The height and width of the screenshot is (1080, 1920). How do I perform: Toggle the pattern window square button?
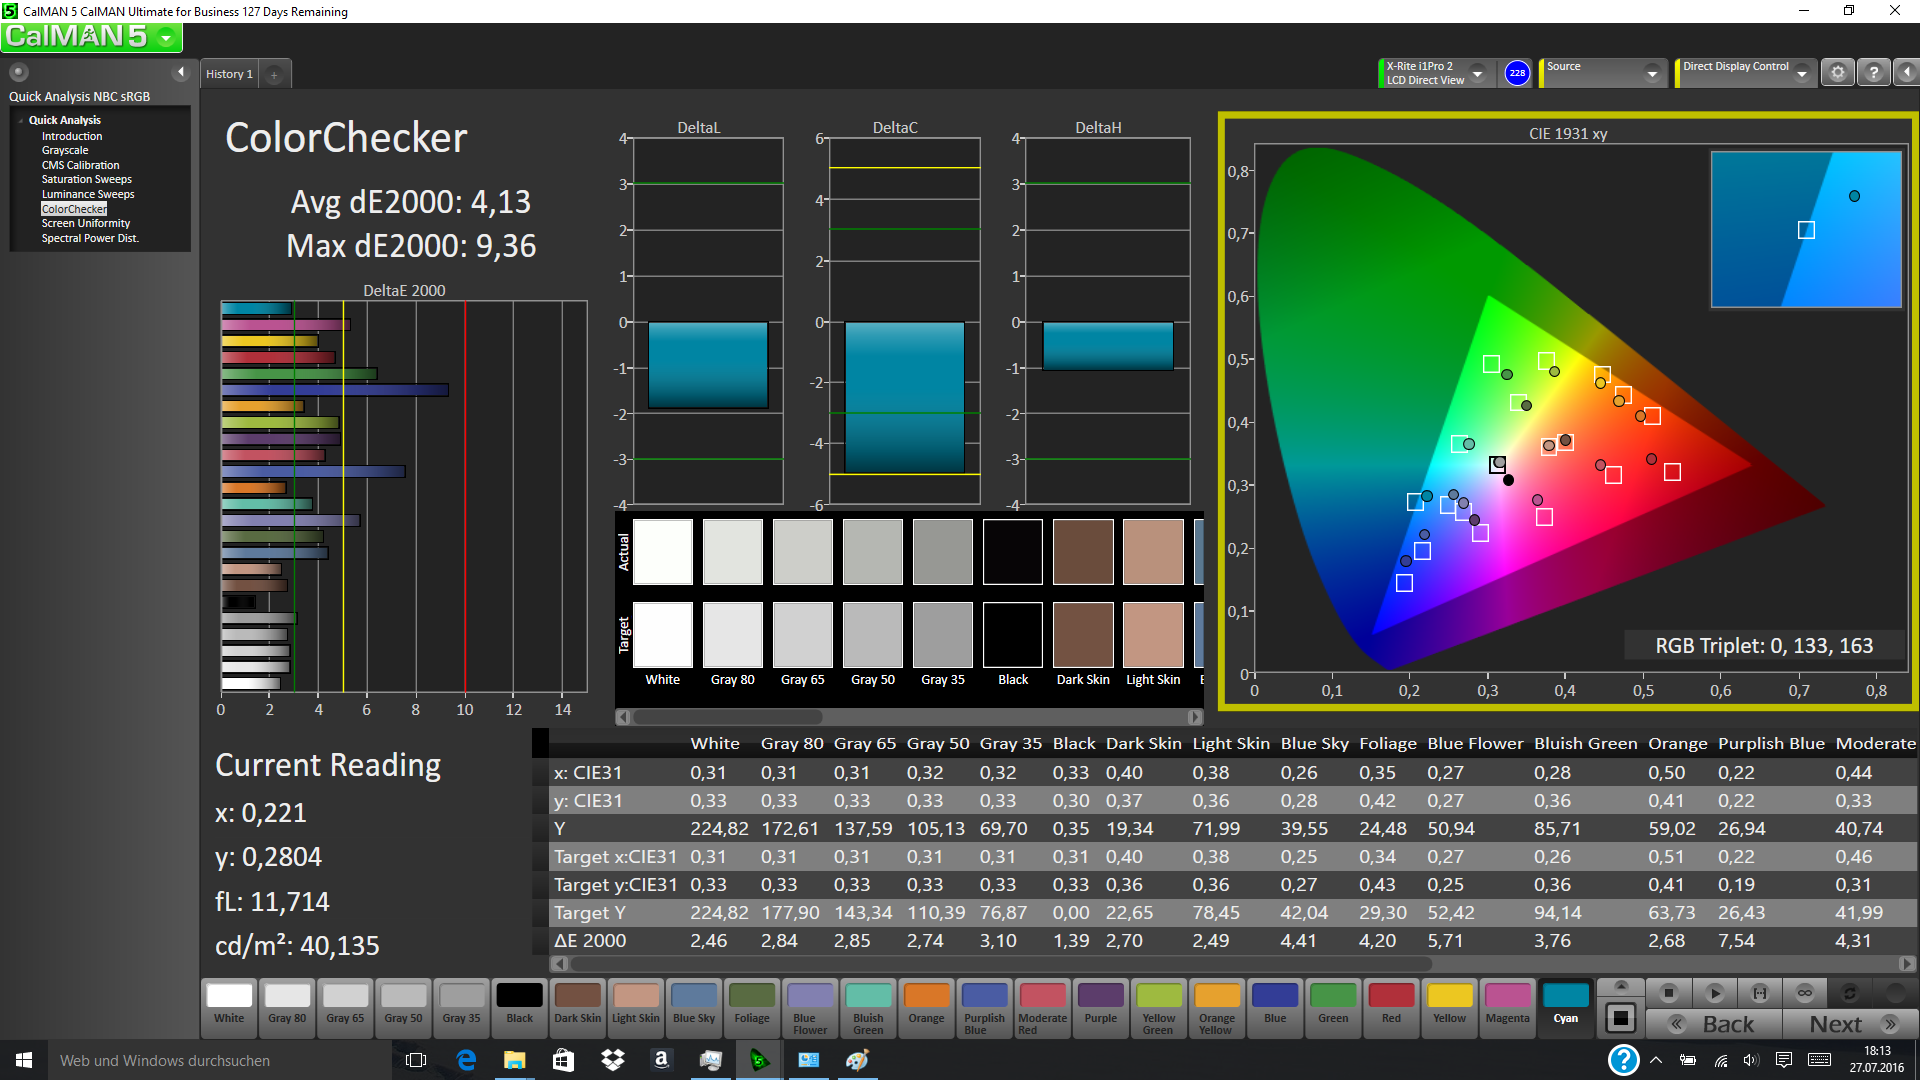1620,1018
